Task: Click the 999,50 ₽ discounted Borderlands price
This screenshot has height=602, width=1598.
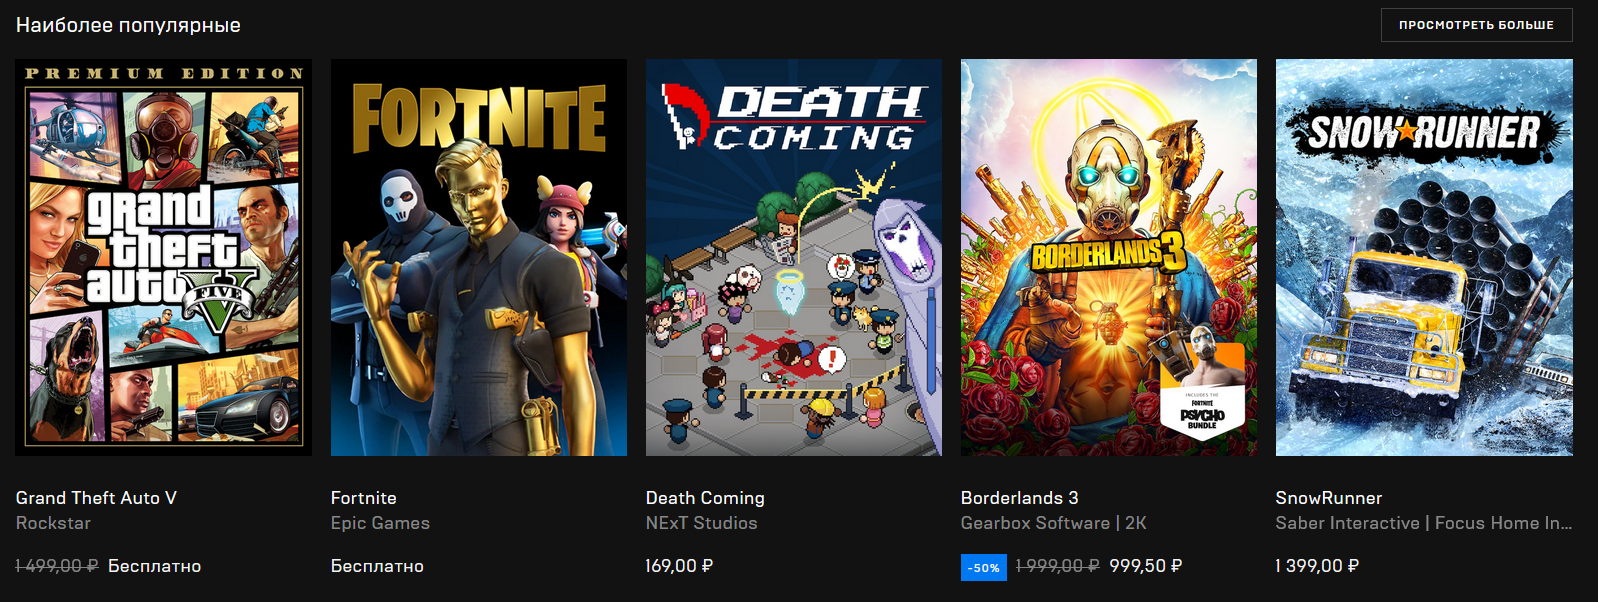Action: (x=1146, y=566)
